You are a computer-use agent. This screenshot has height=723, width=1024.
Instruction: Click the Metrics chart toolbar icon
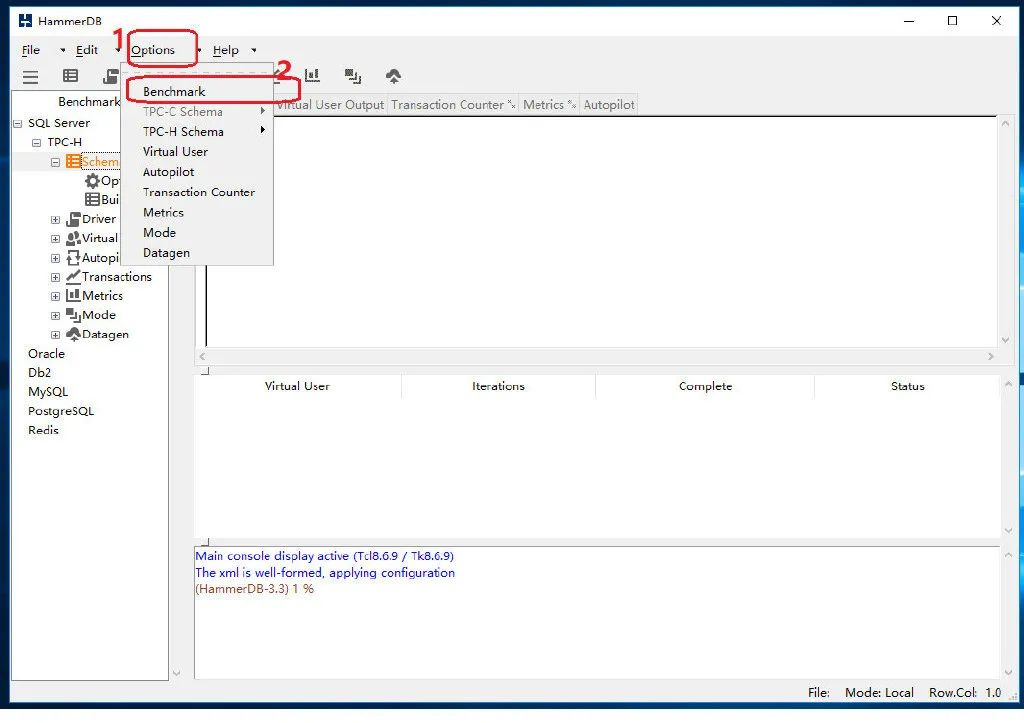pos(313,76)
